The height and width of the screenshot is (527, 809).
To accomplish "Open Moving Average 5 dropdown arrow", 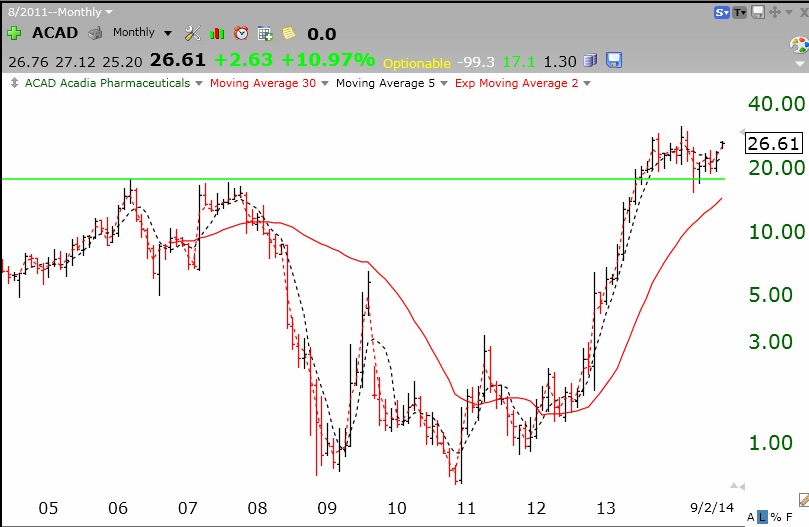I will pyautogui.click(x=444, y=83).
